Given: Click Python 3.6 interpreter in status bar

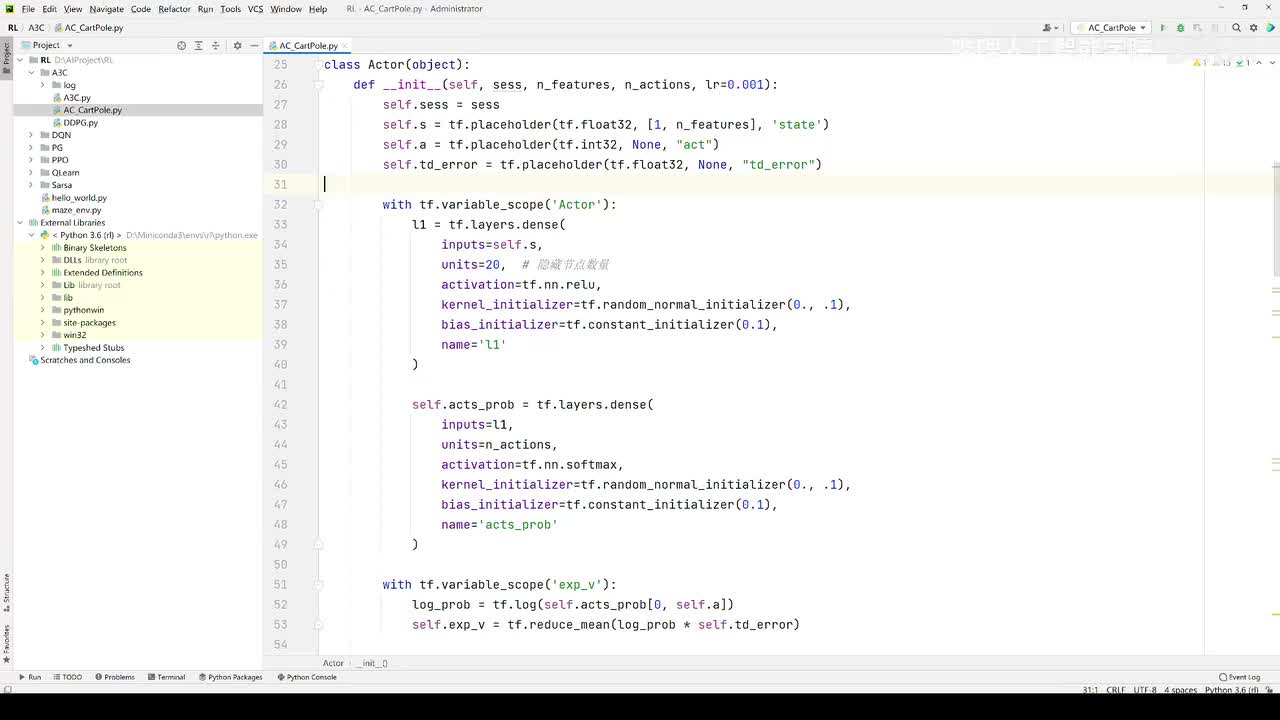Looking at the screenshot, I should point(1231,690).
